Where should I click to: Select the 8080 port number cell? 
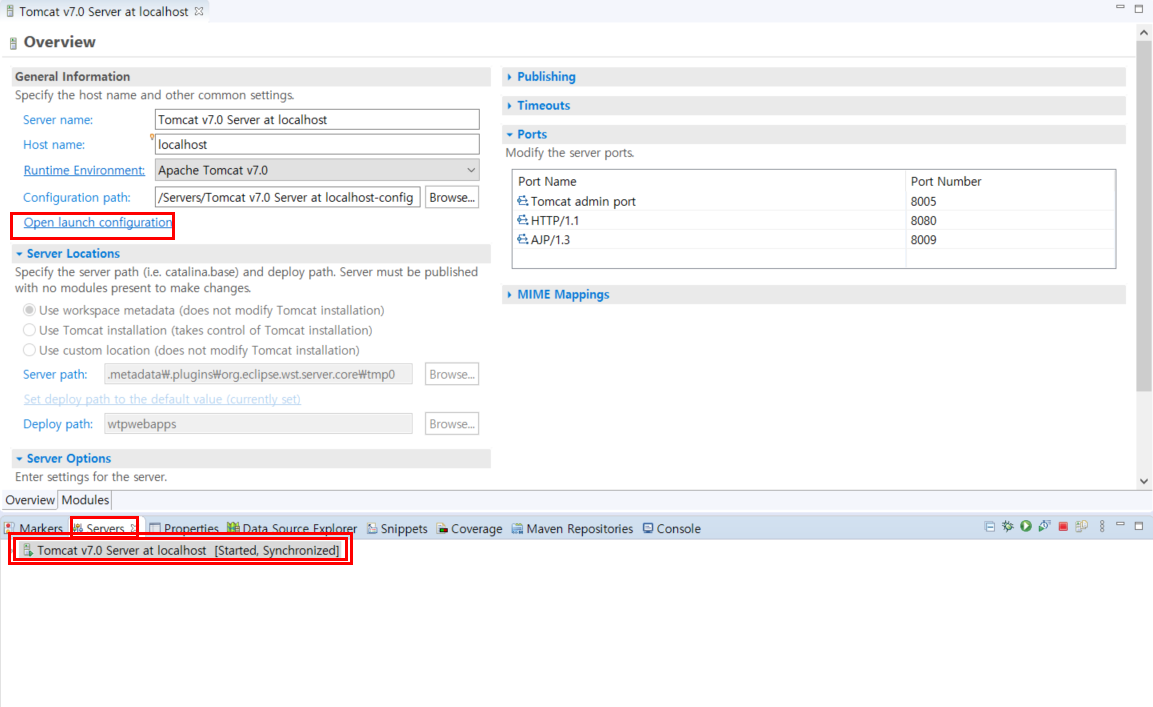(x=1010, y=220)
